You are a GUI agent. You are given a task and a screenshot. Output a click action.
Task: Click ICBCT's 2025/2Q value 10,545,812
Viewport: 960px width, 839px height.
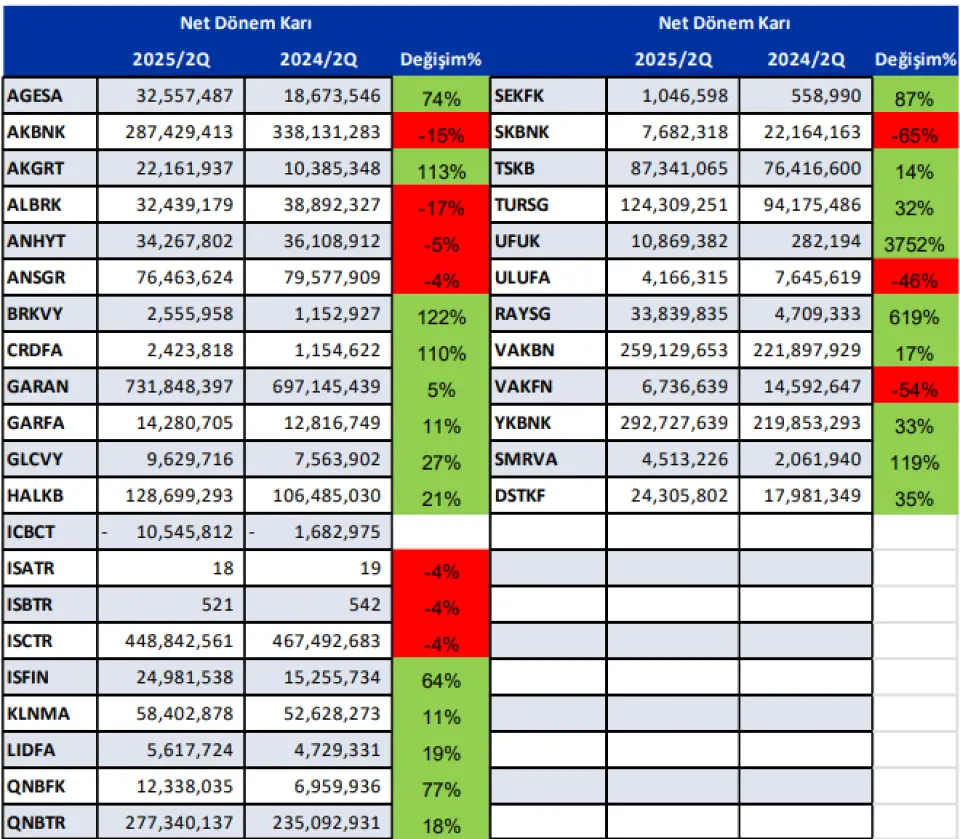(184, 532)
